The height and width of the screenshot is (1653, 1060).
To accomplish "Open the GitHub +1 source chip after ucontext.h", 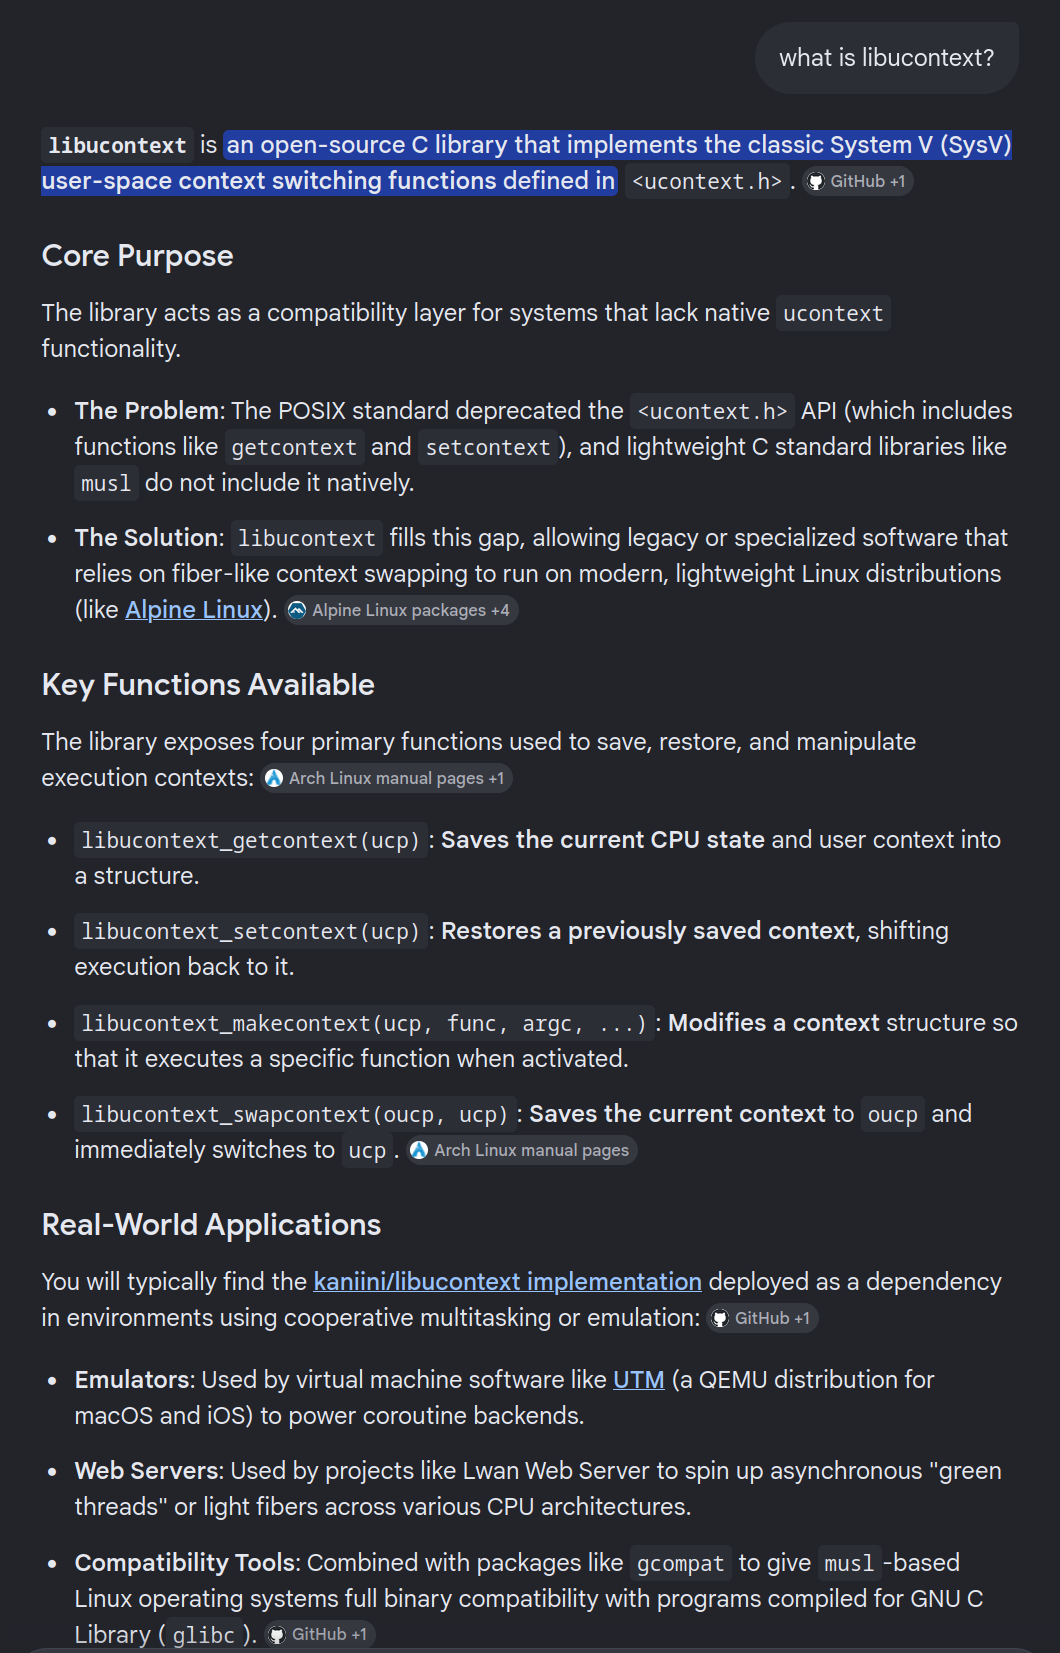I will tap(858, 181).
